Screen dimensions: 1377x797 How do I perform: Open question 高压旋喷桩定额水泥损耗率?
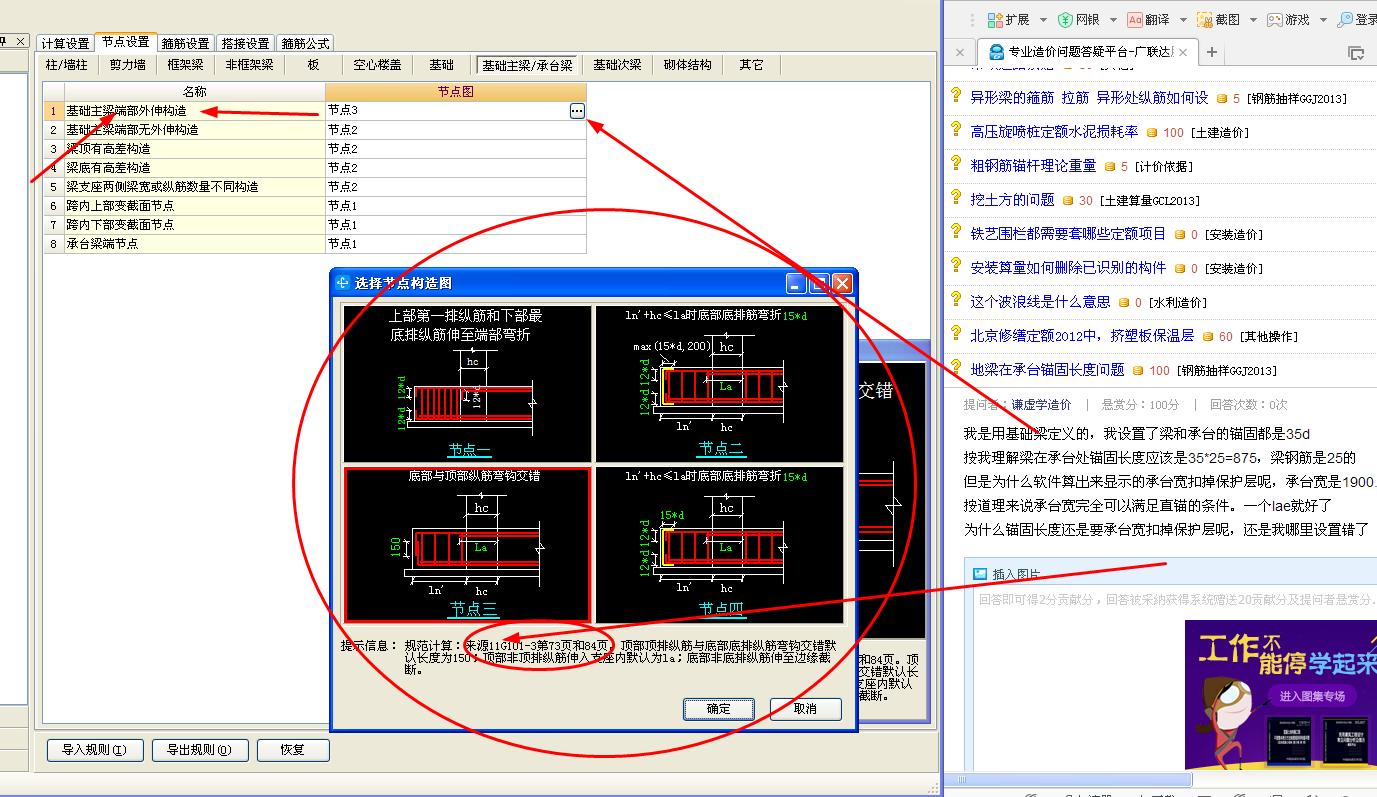pyautogui.click(x=1054, y=132)
